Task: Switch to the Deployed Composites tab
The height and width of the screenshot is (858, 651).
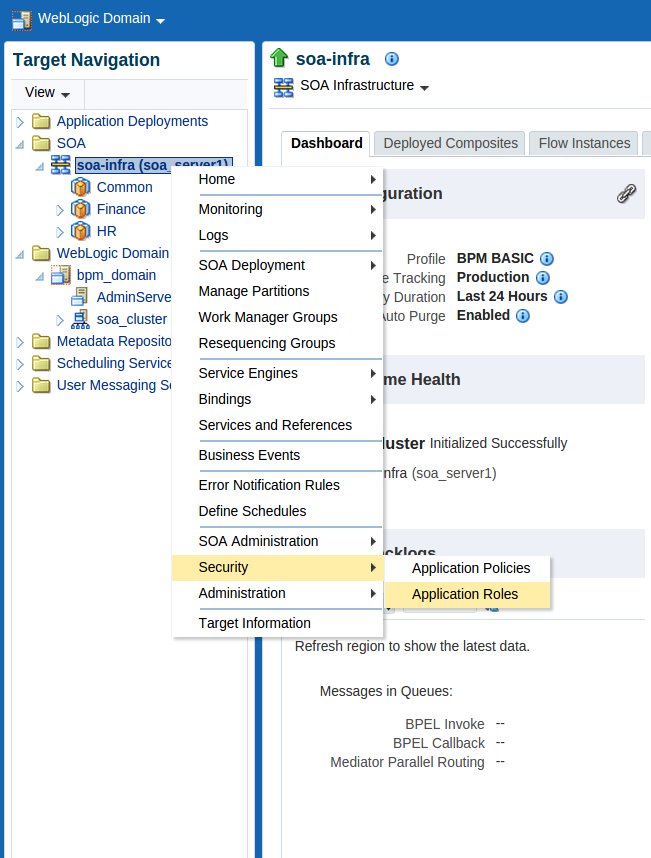Action: pyautogui.click(x=450, y=143)
